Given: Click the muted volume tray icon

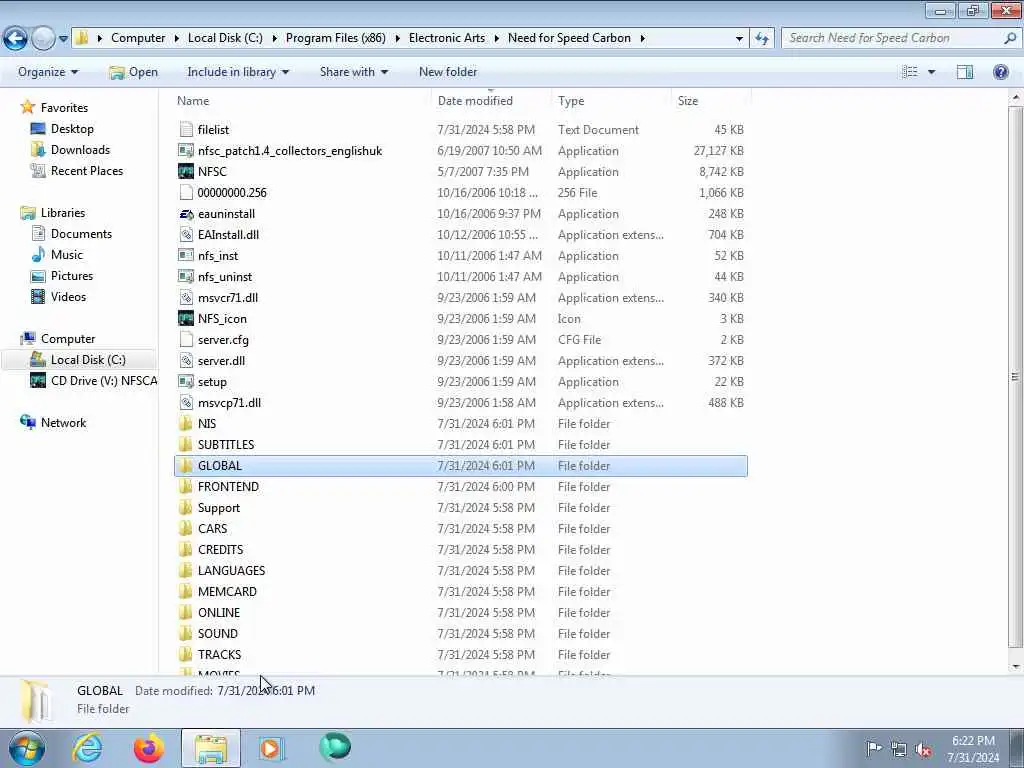Looking at the screenshot, I should click(x=923, y=750).
